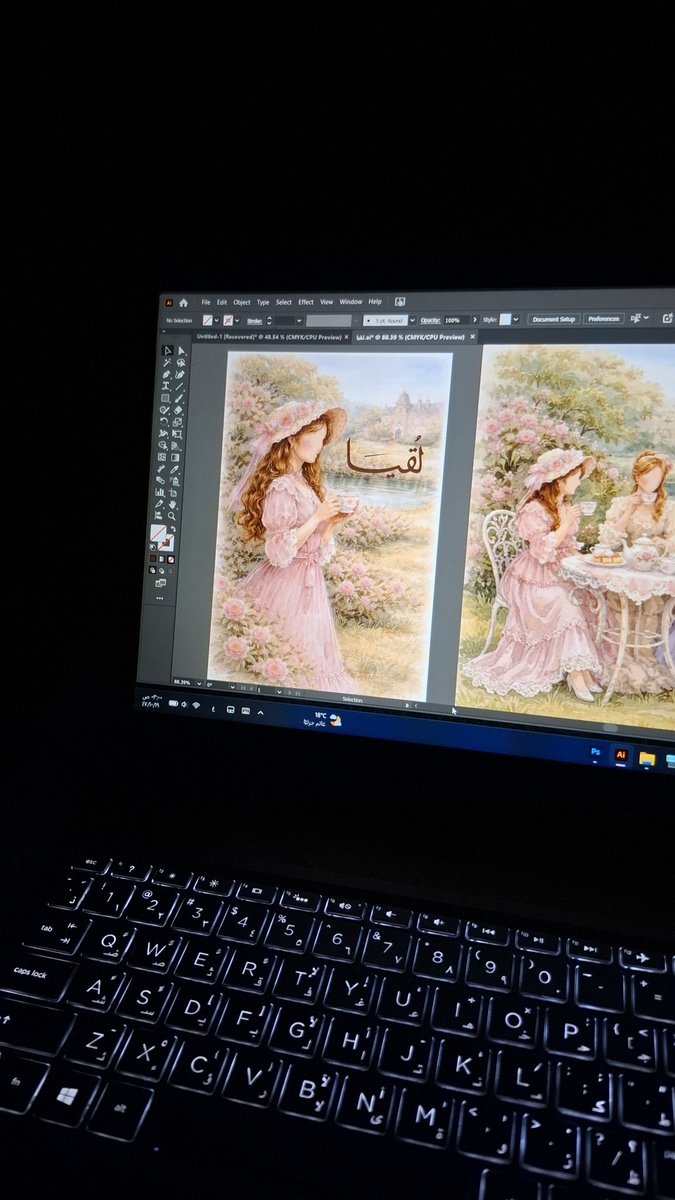Open stroke color dropdown in control bar
Screen dimensions: 675x1200
tap(238, 320)
